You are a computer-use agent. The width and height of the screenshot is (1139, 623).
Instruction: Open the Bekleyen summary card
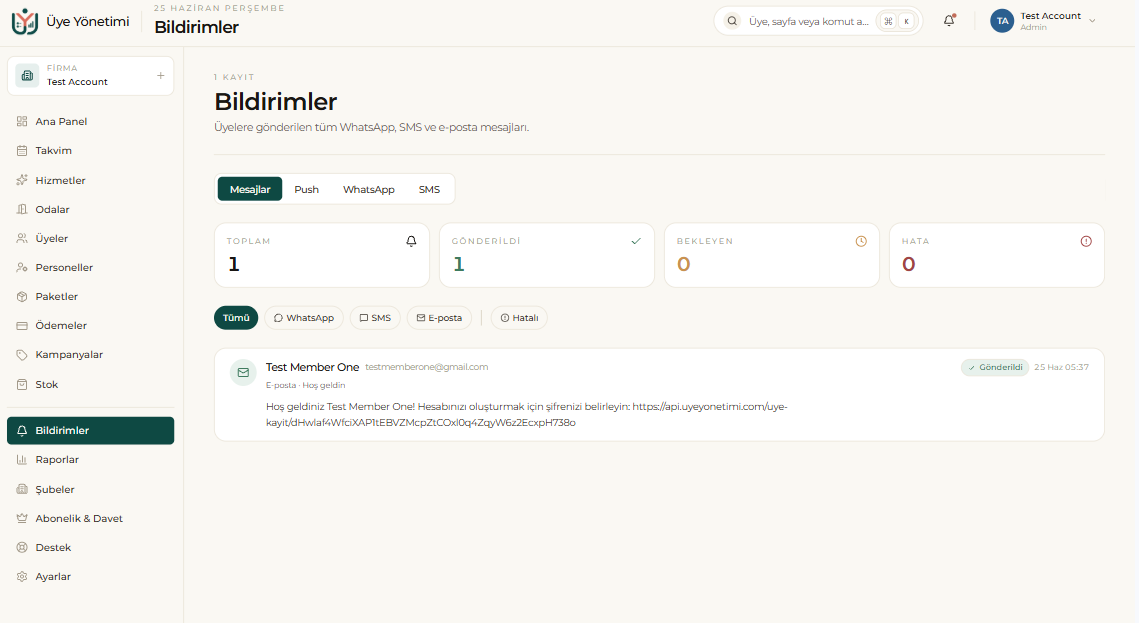point(771,255)
